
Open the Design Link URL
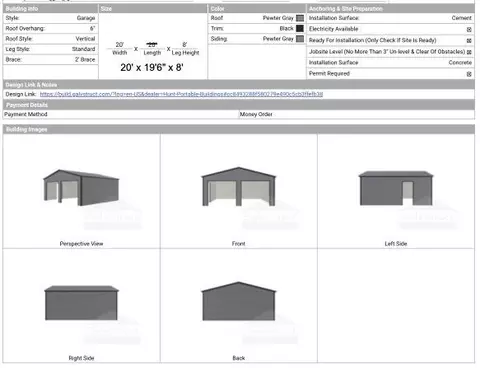click(x=181, y=94)
